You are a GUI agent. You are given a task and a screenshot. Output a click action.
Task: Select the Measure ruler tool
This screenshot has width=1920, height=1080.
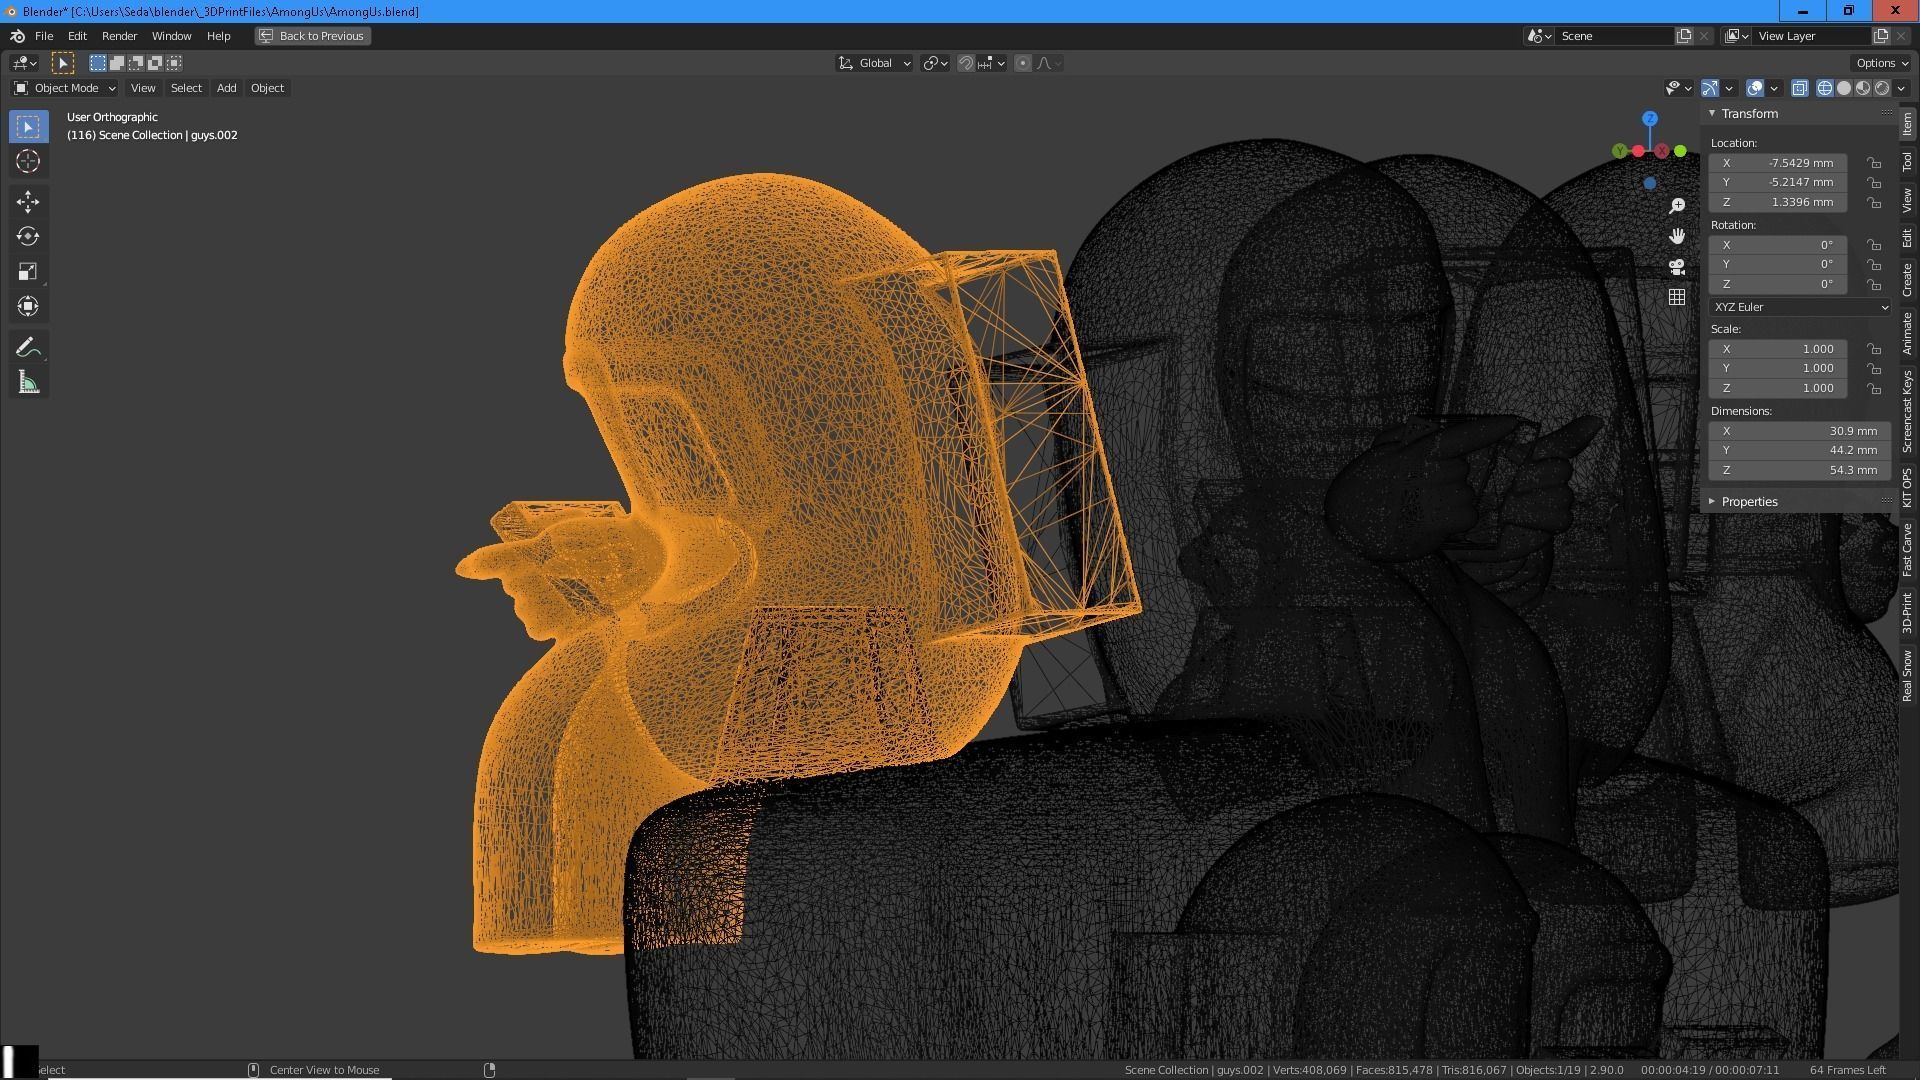[x=28, y=383]
